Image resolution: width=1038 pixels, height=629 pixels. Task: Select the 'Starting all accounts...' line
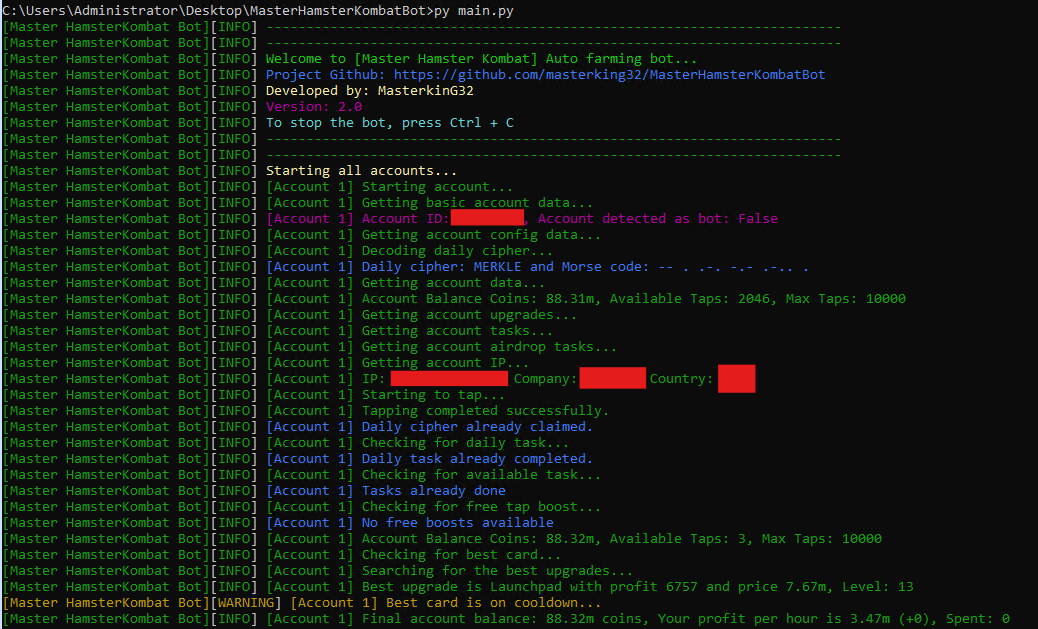click(x=361, y=171)
